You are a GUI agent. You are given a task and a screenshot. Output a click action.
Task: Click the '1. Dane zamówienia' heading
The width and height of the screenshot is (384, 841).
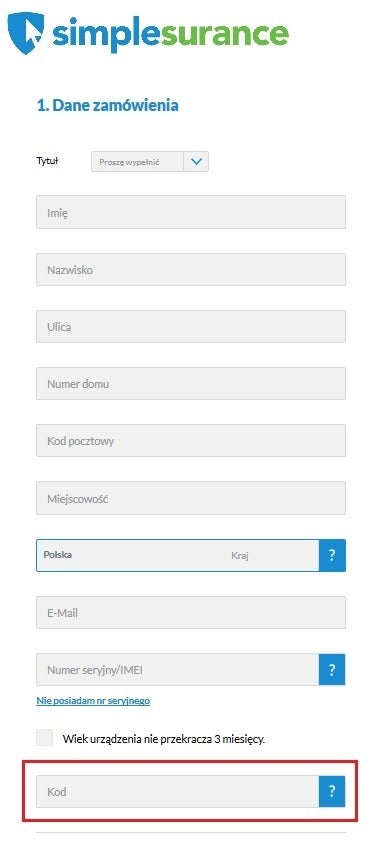pyautogui.click(x=107, y=105)
